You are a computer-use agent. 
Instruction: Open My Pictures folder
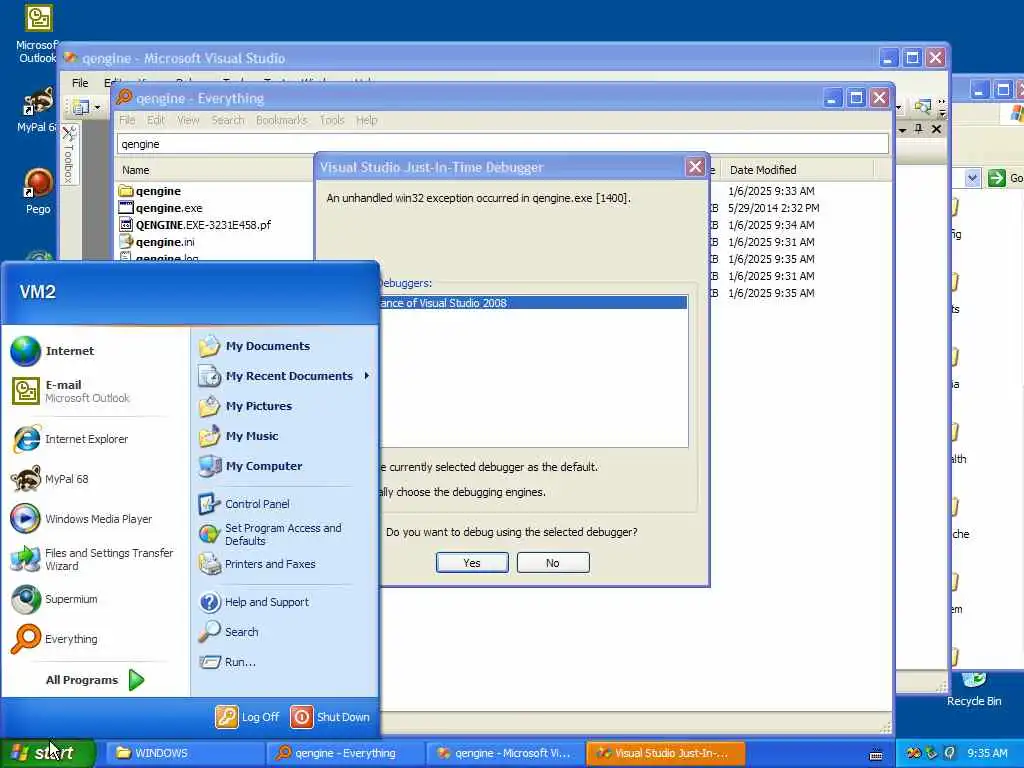[245, 406]
